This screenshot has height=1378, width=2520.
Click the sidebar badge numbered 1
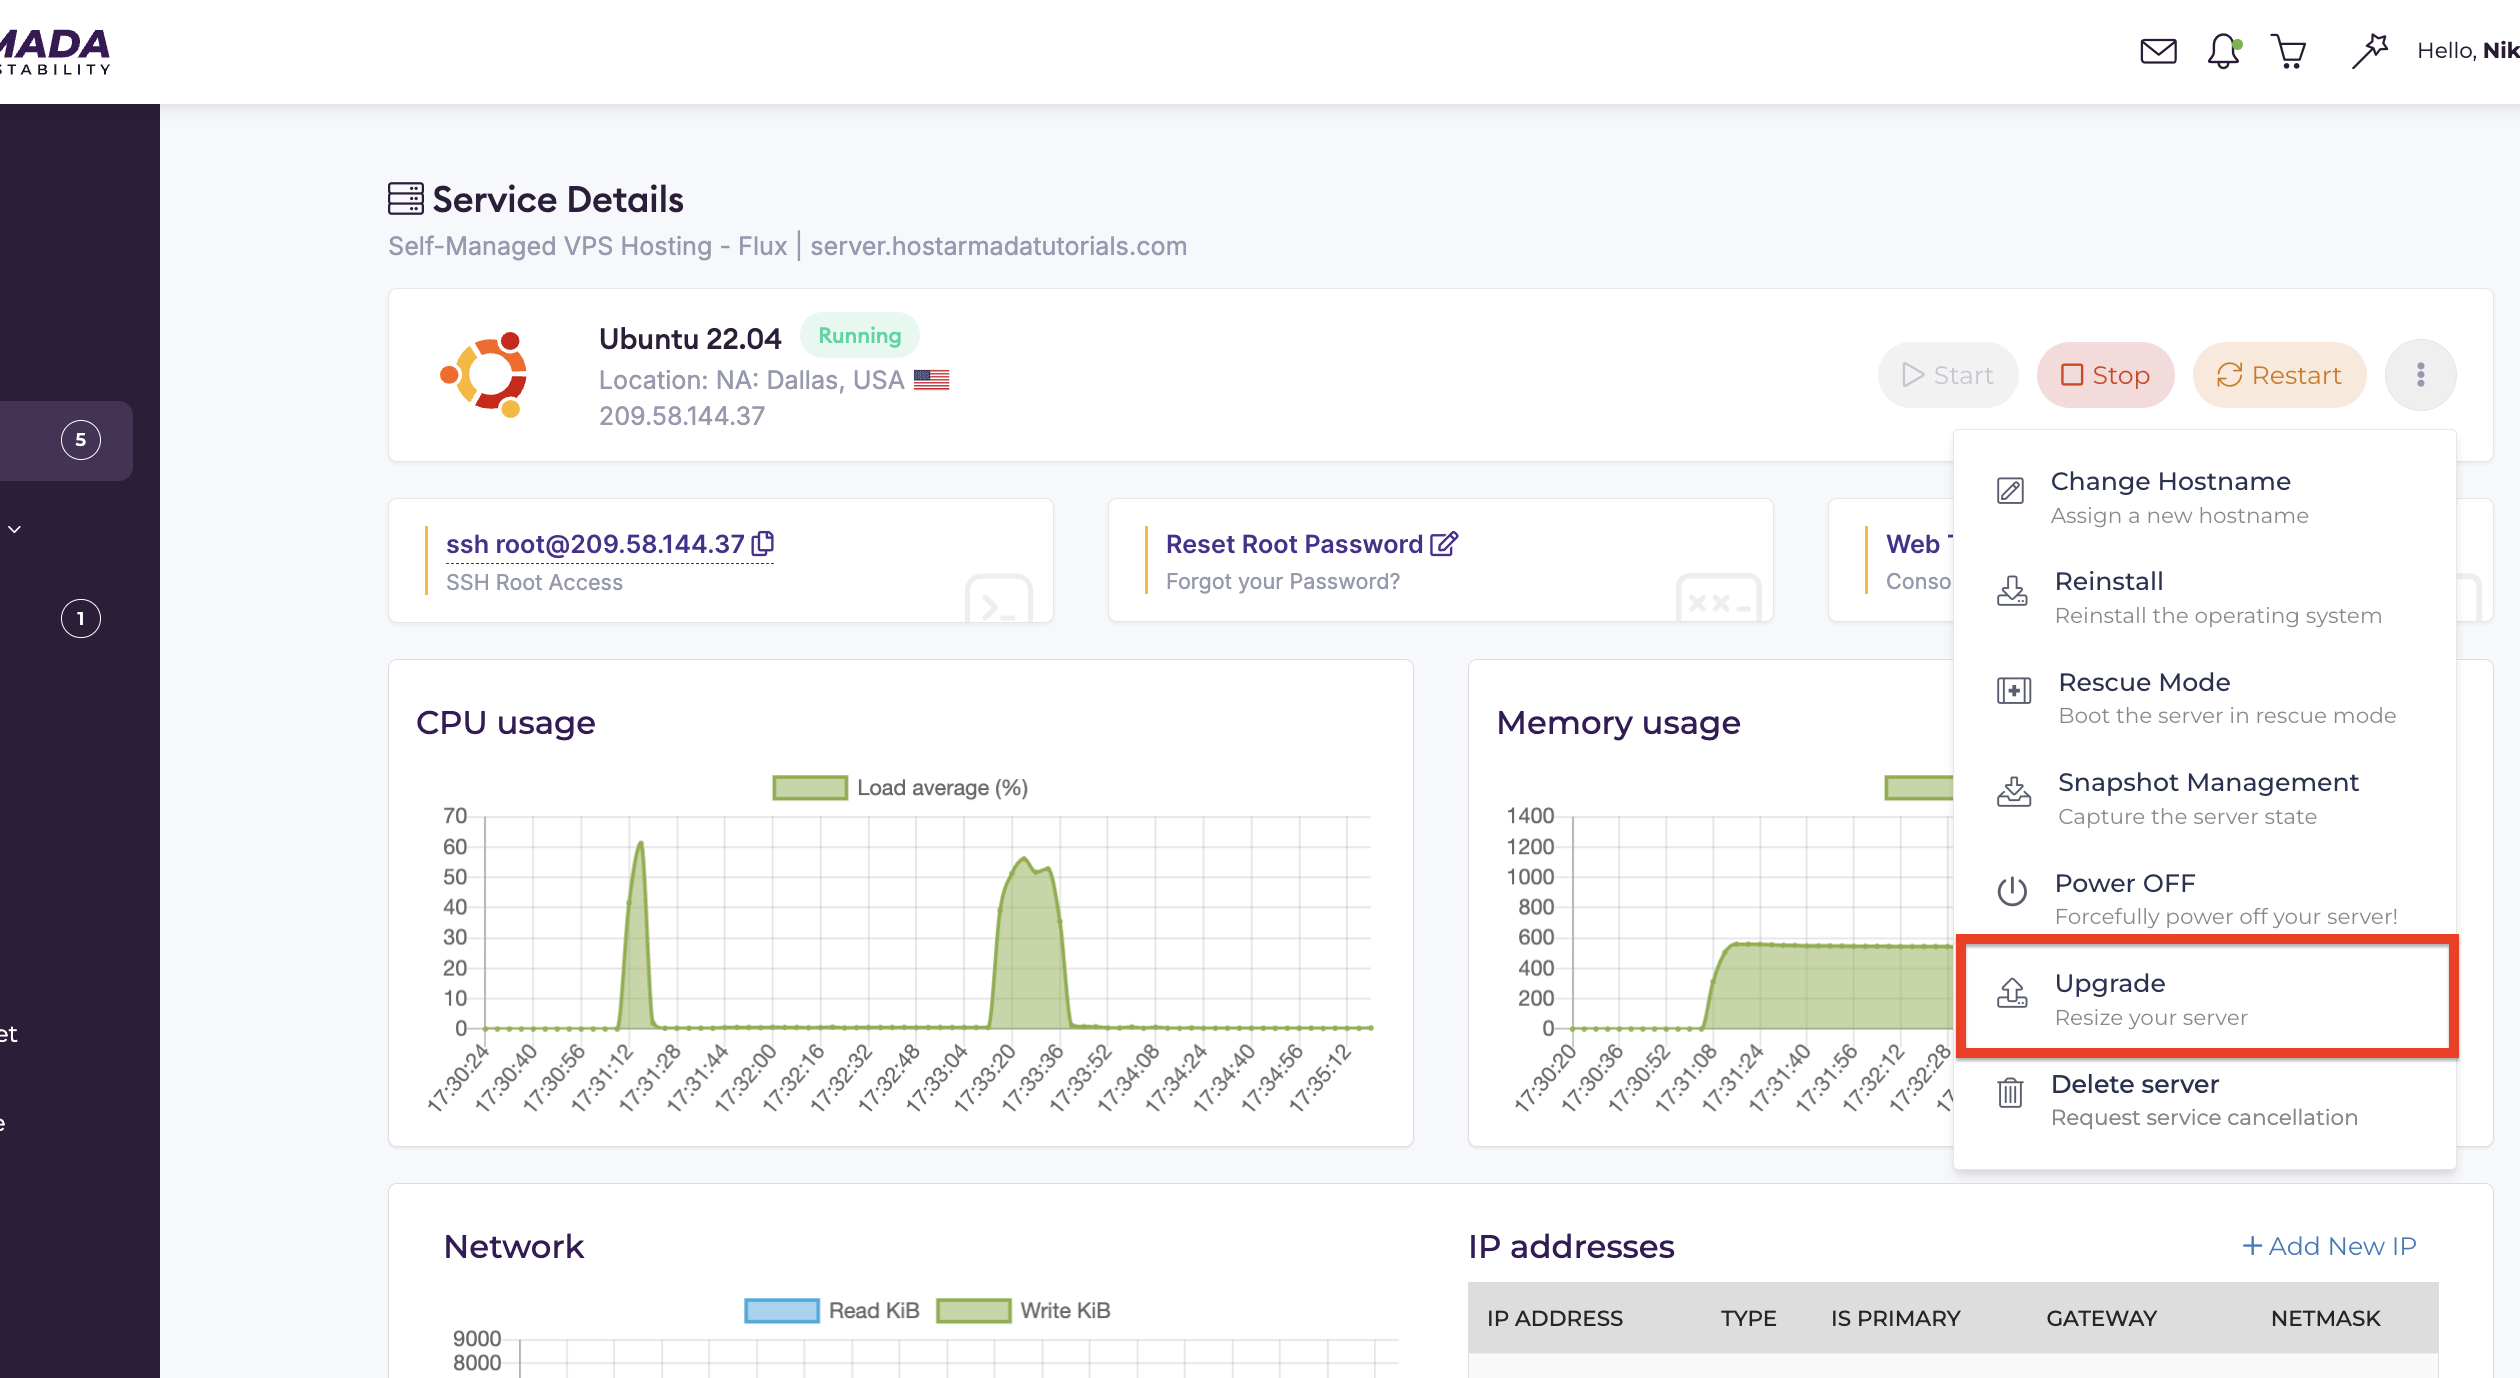point(81,619)
